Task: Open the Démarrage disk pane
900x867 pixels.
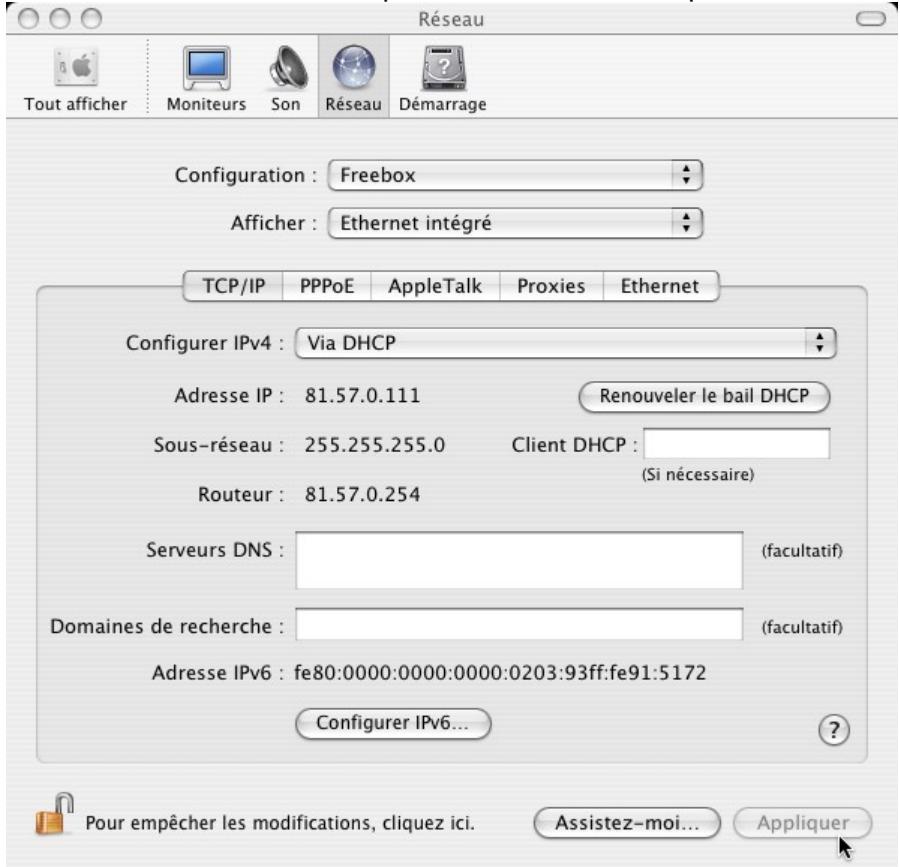Action: (443, 79)
